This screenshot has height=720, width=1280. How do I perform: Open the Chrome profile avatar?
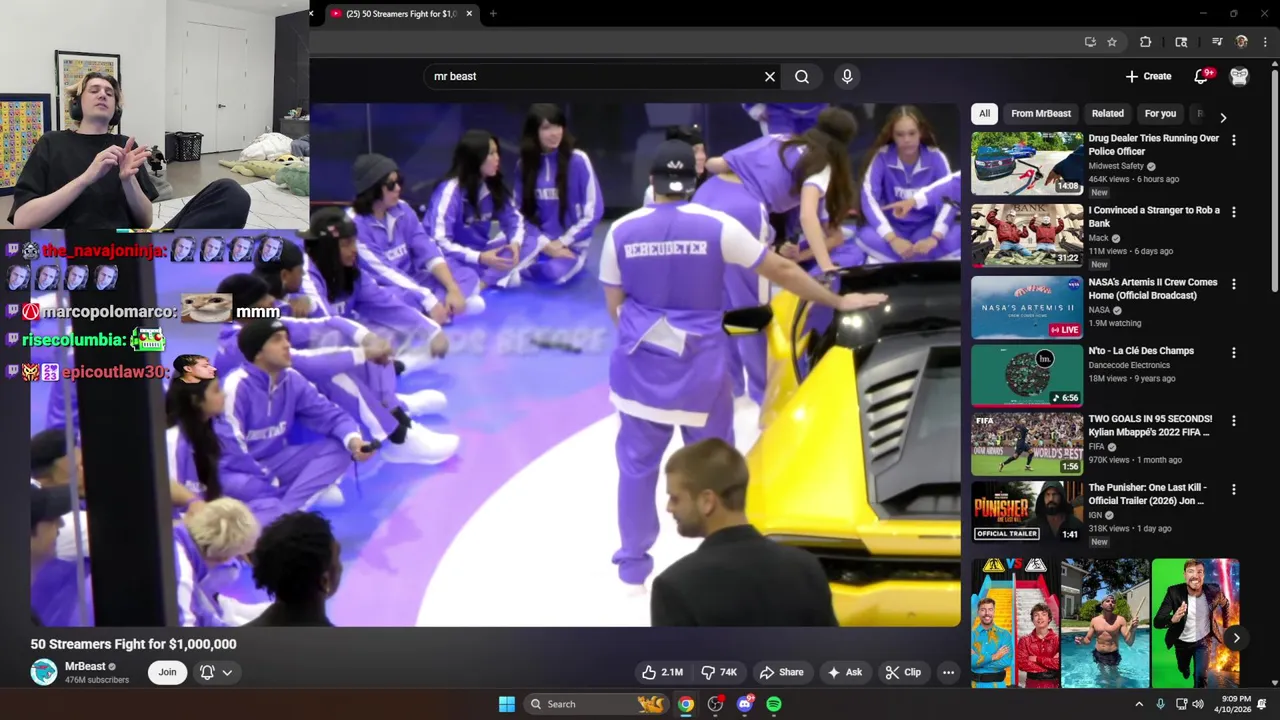1241,42
